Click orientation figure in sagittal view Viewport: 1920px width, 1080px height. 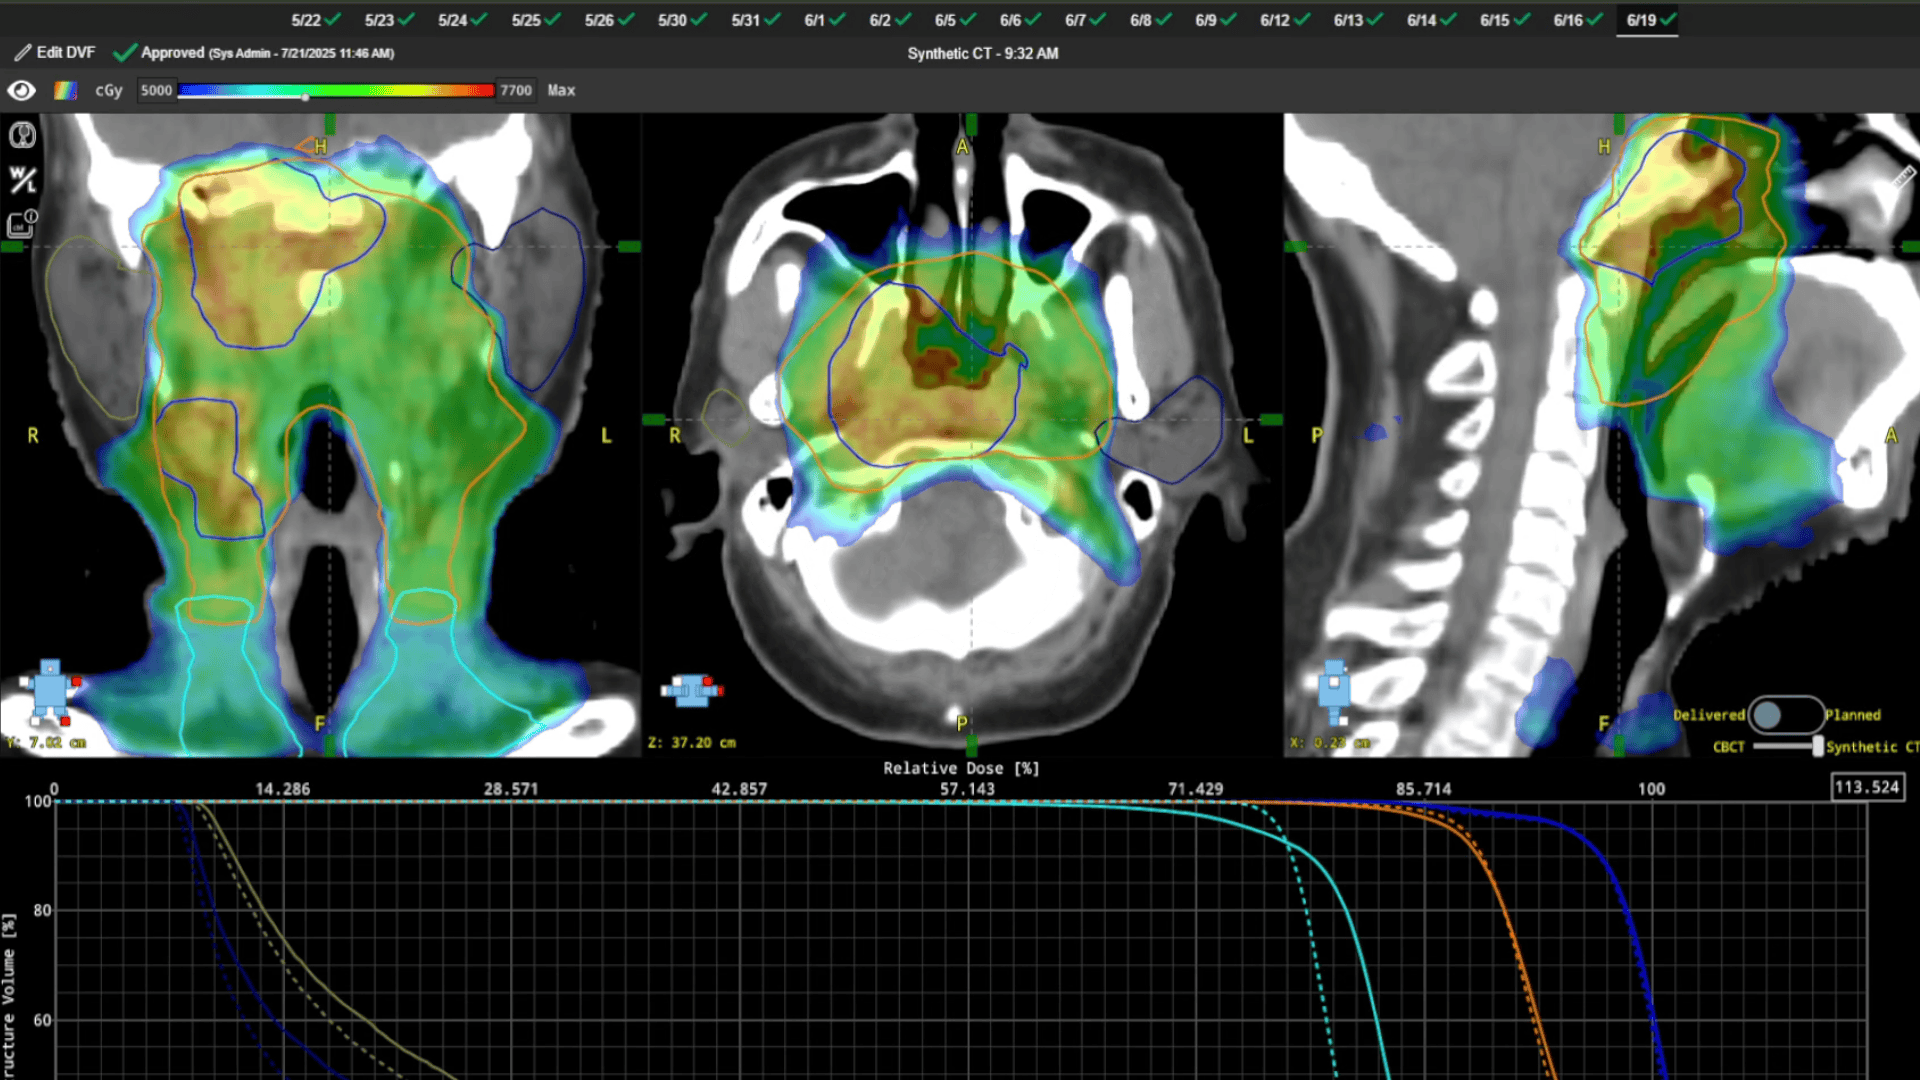[1334, 690]
